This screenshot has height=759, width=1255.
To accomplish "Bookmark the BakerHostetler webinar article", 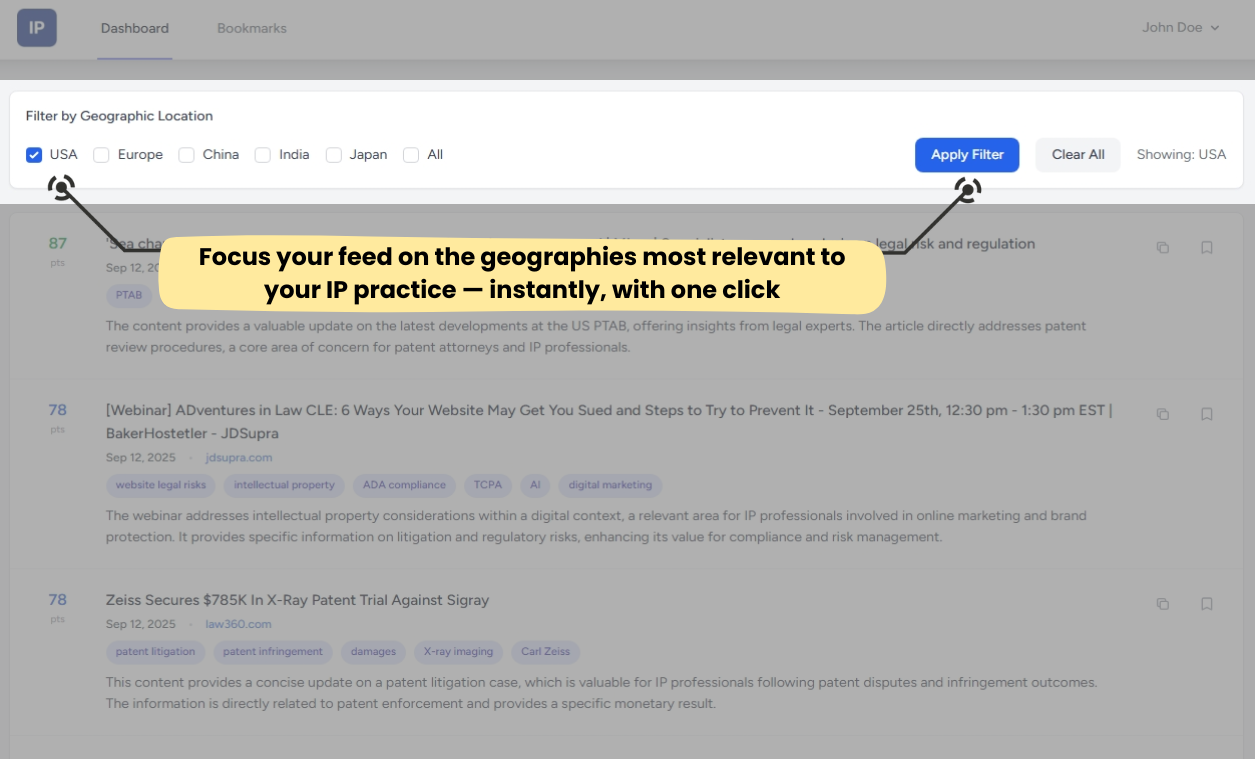I will point(1206,413).
